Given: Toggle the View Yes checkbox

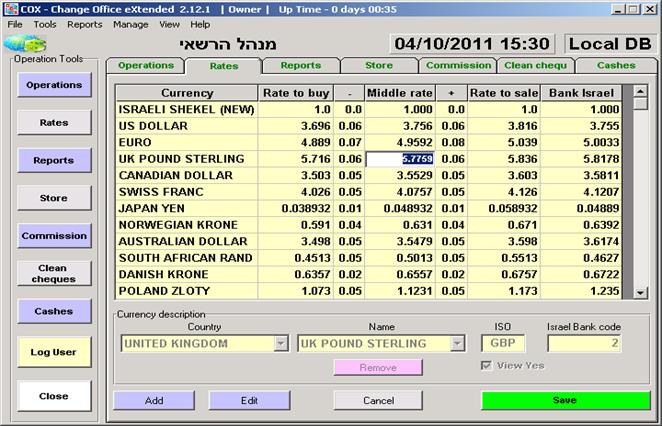Looking at the screenshot, I should pos(487,366).
